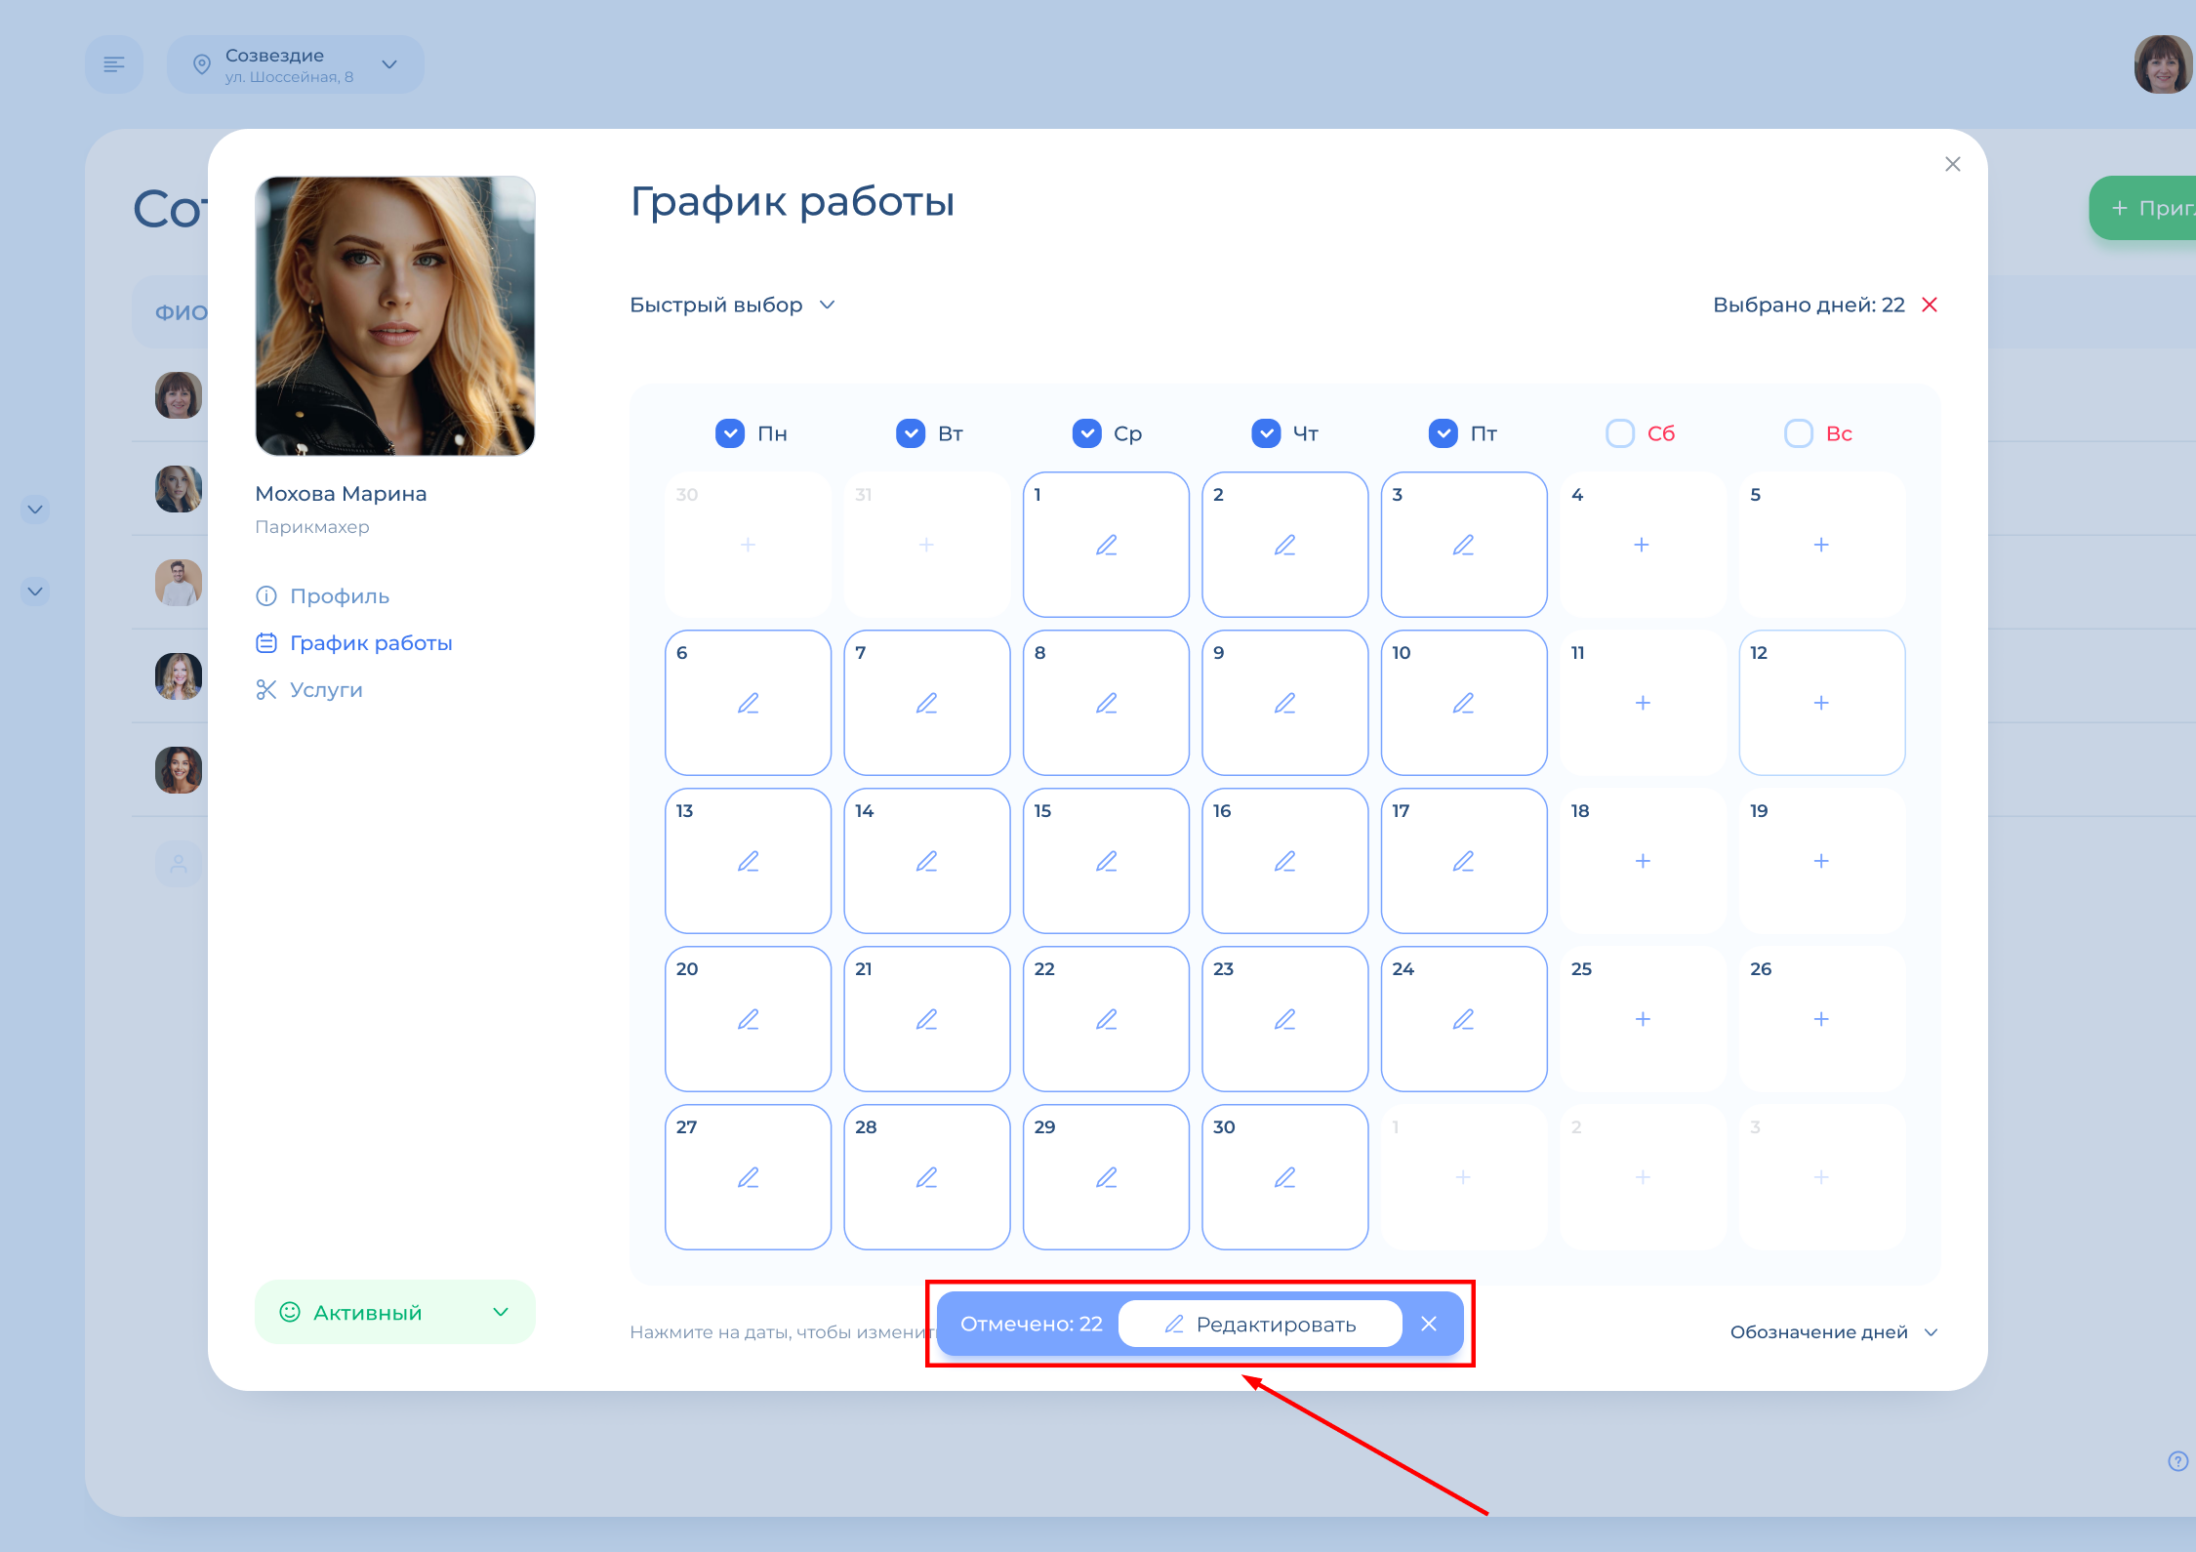Click pencil icon on day 20
This screenshot has width=2196, height=1552.
pos(748,1019)
